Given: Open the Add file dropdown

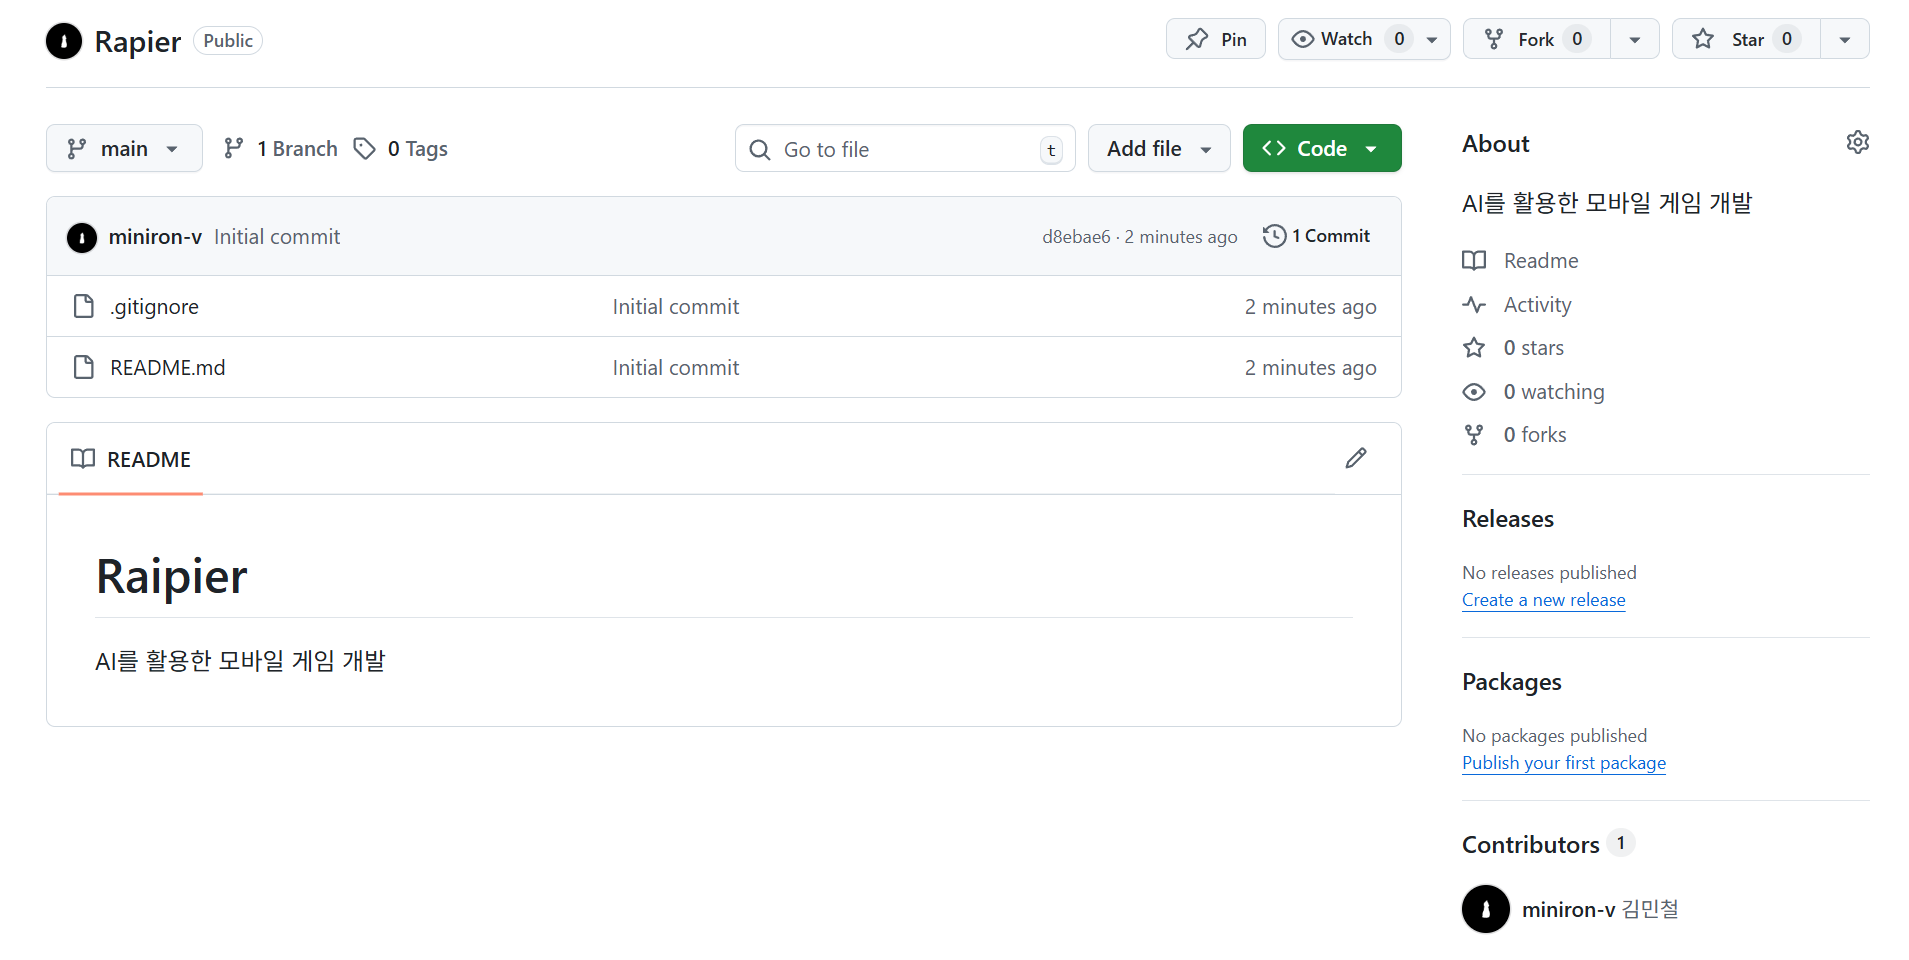Looking at the screenshot, I should (1159, 148).
